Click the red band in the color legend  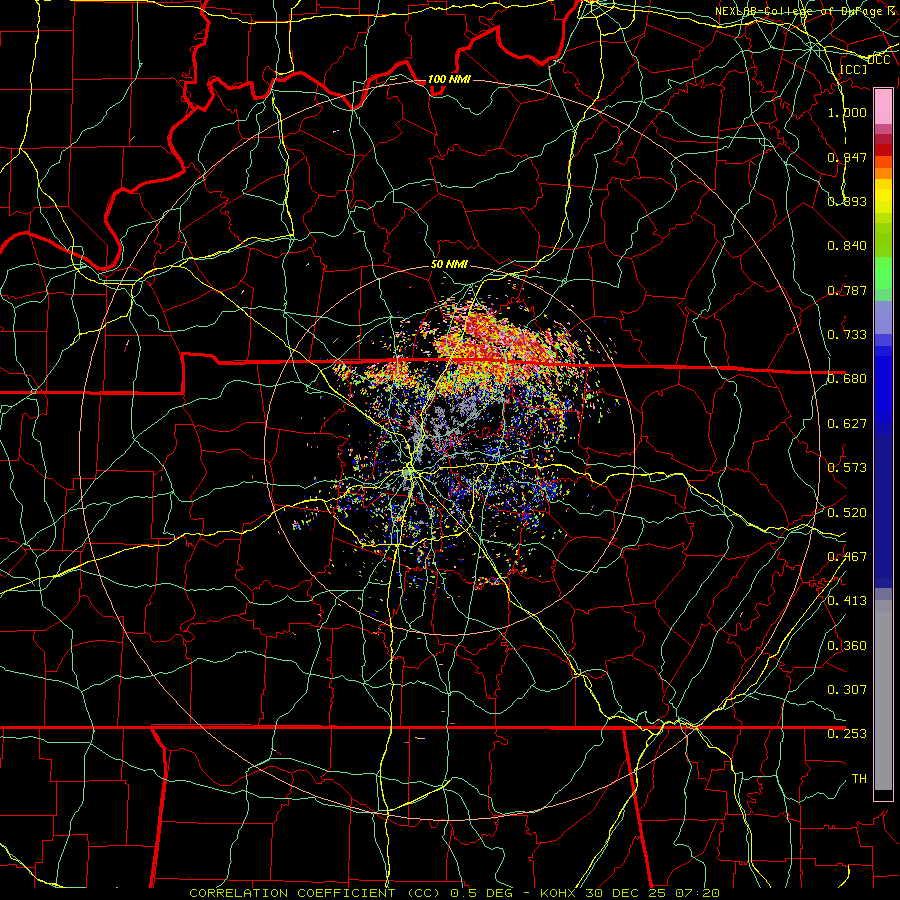(x=883, y=150)
